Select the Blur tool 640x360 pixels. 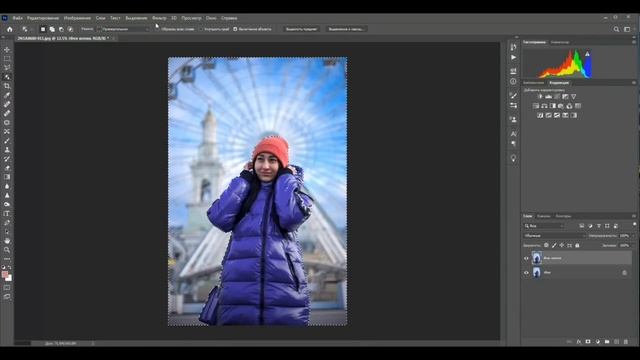[7, 186]
